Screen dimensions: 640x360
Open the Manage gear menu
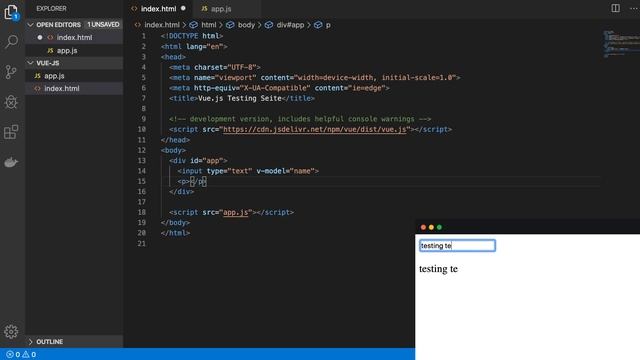pyautogui.click(x=11, y=331)
